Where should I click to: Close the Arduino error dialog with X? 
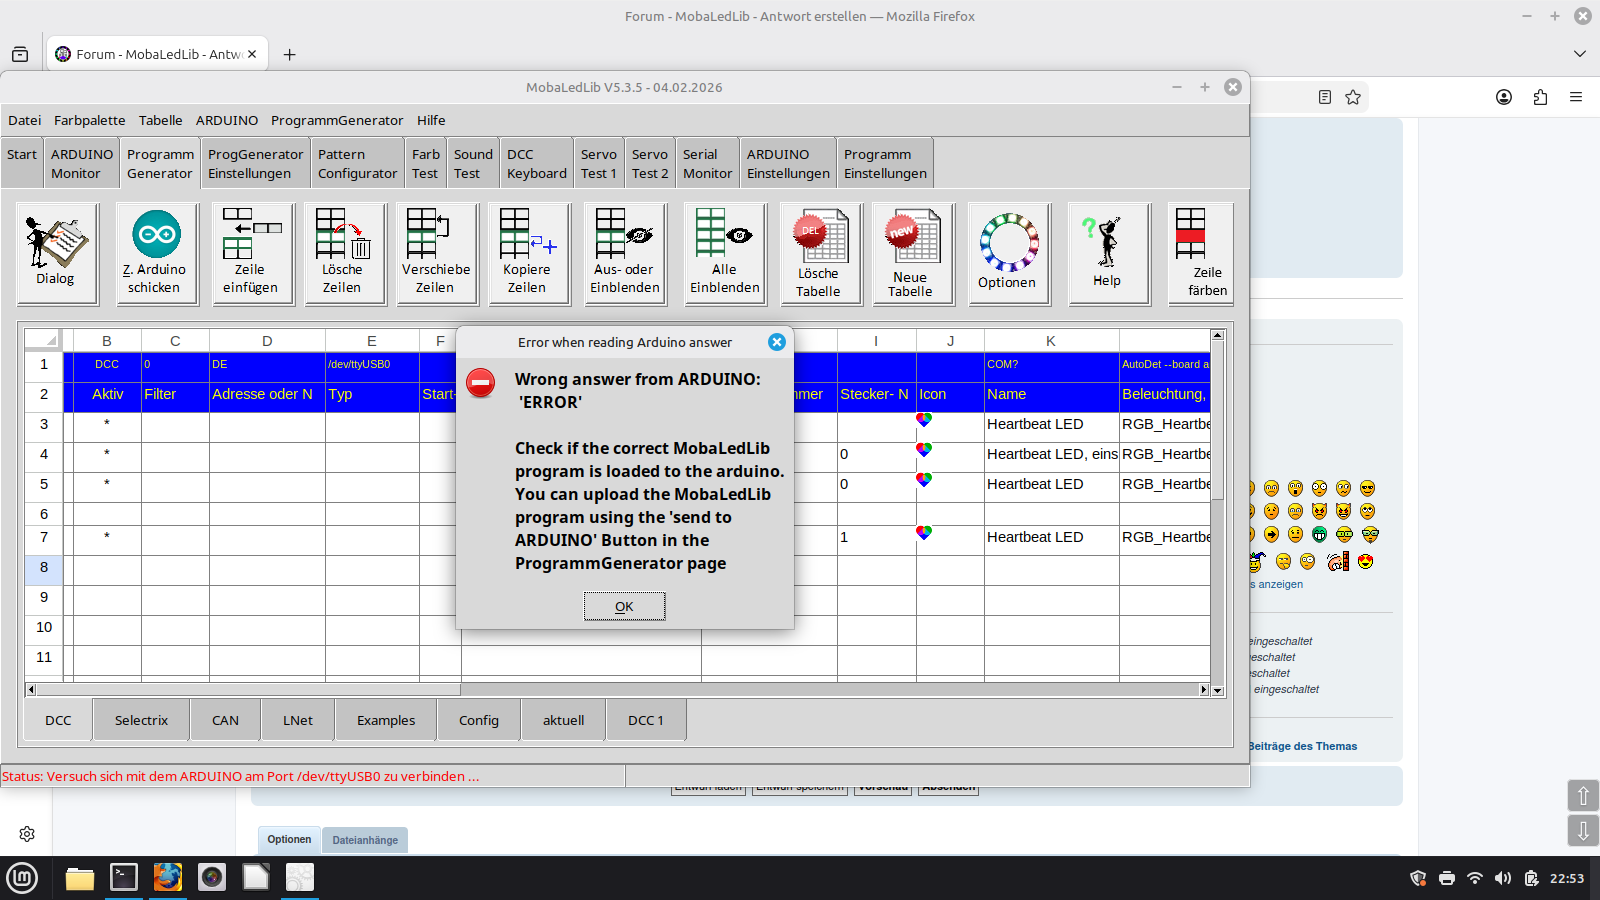[776, 342]
